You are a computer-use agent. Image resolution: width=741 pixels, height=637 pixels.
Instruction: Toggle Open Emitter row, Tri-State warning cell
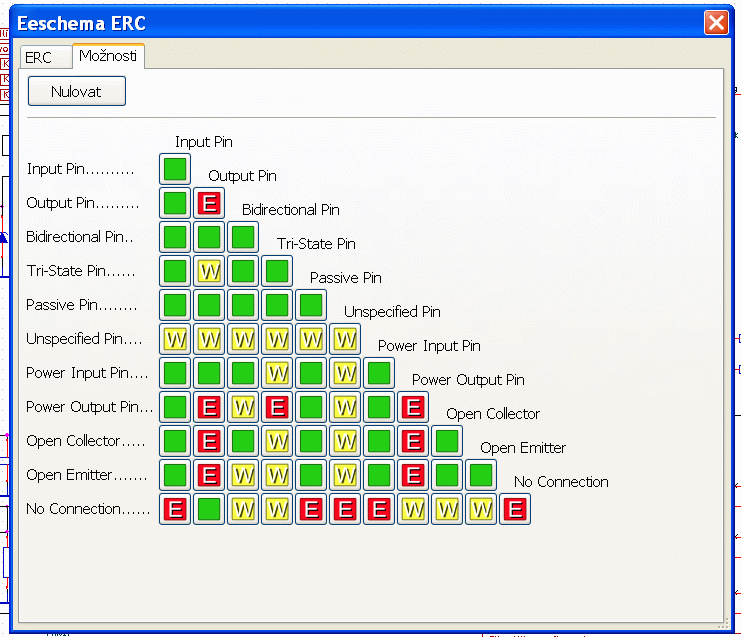tap(277, 475)
